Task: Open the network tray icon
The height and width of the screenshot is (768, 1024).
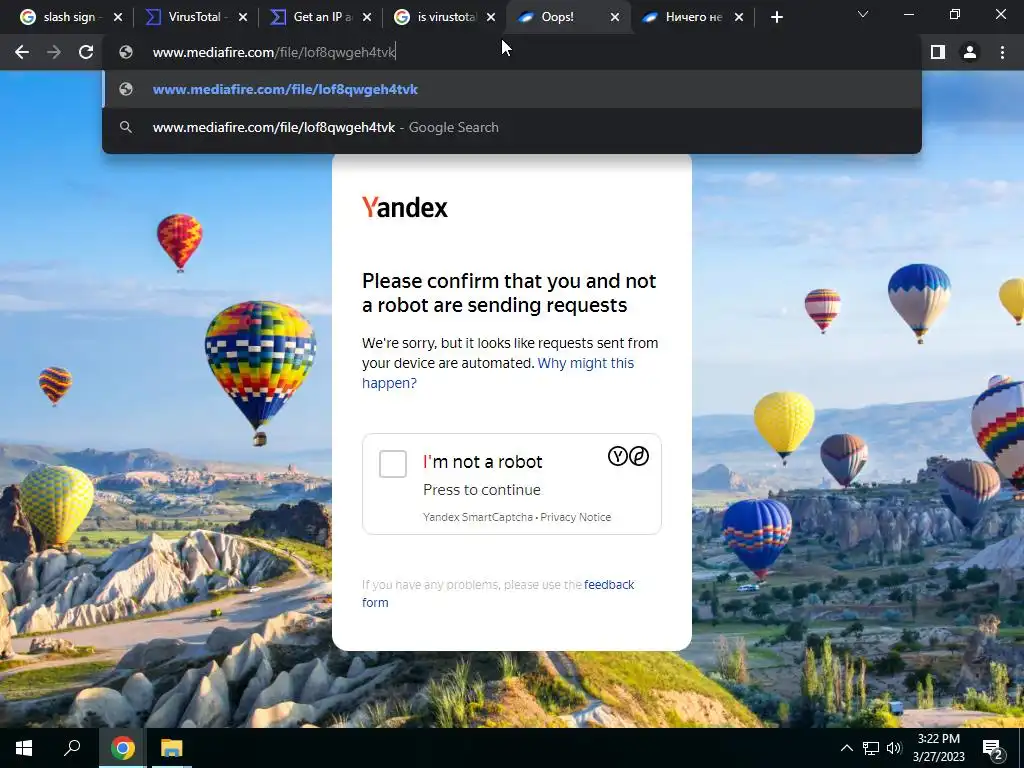Action: (x=871, y=748)
